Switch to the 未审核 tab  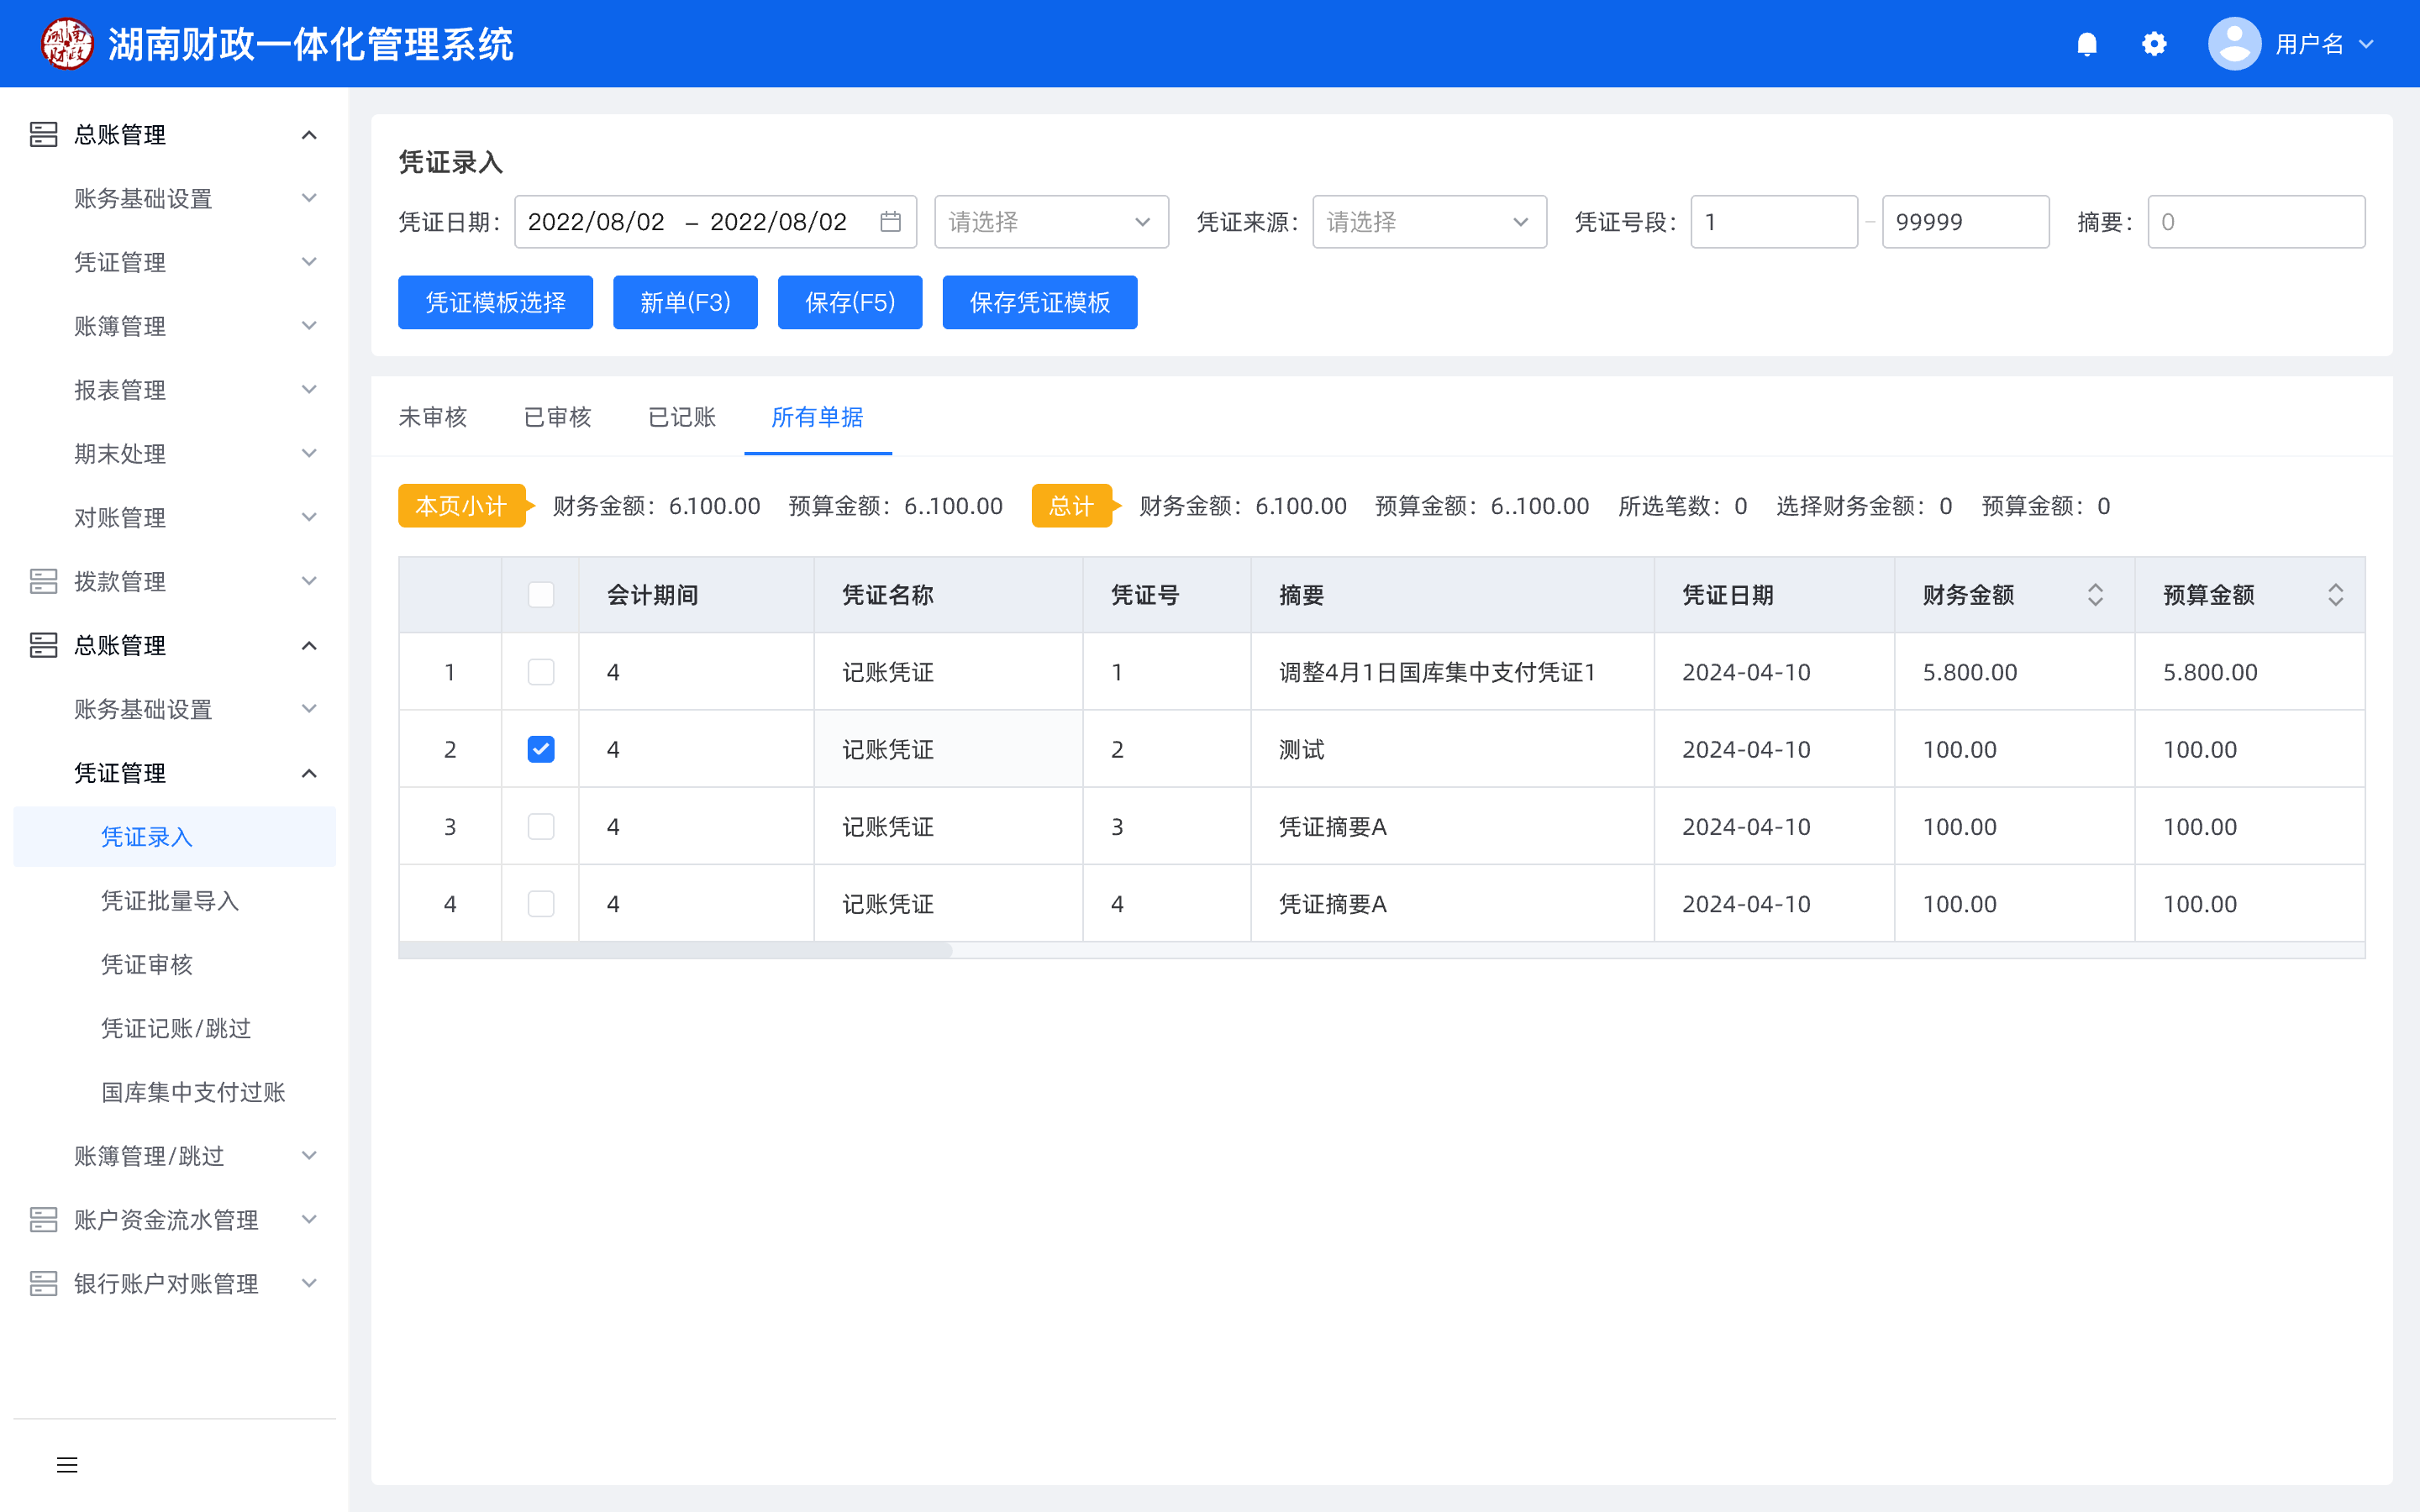coord(432,417)
